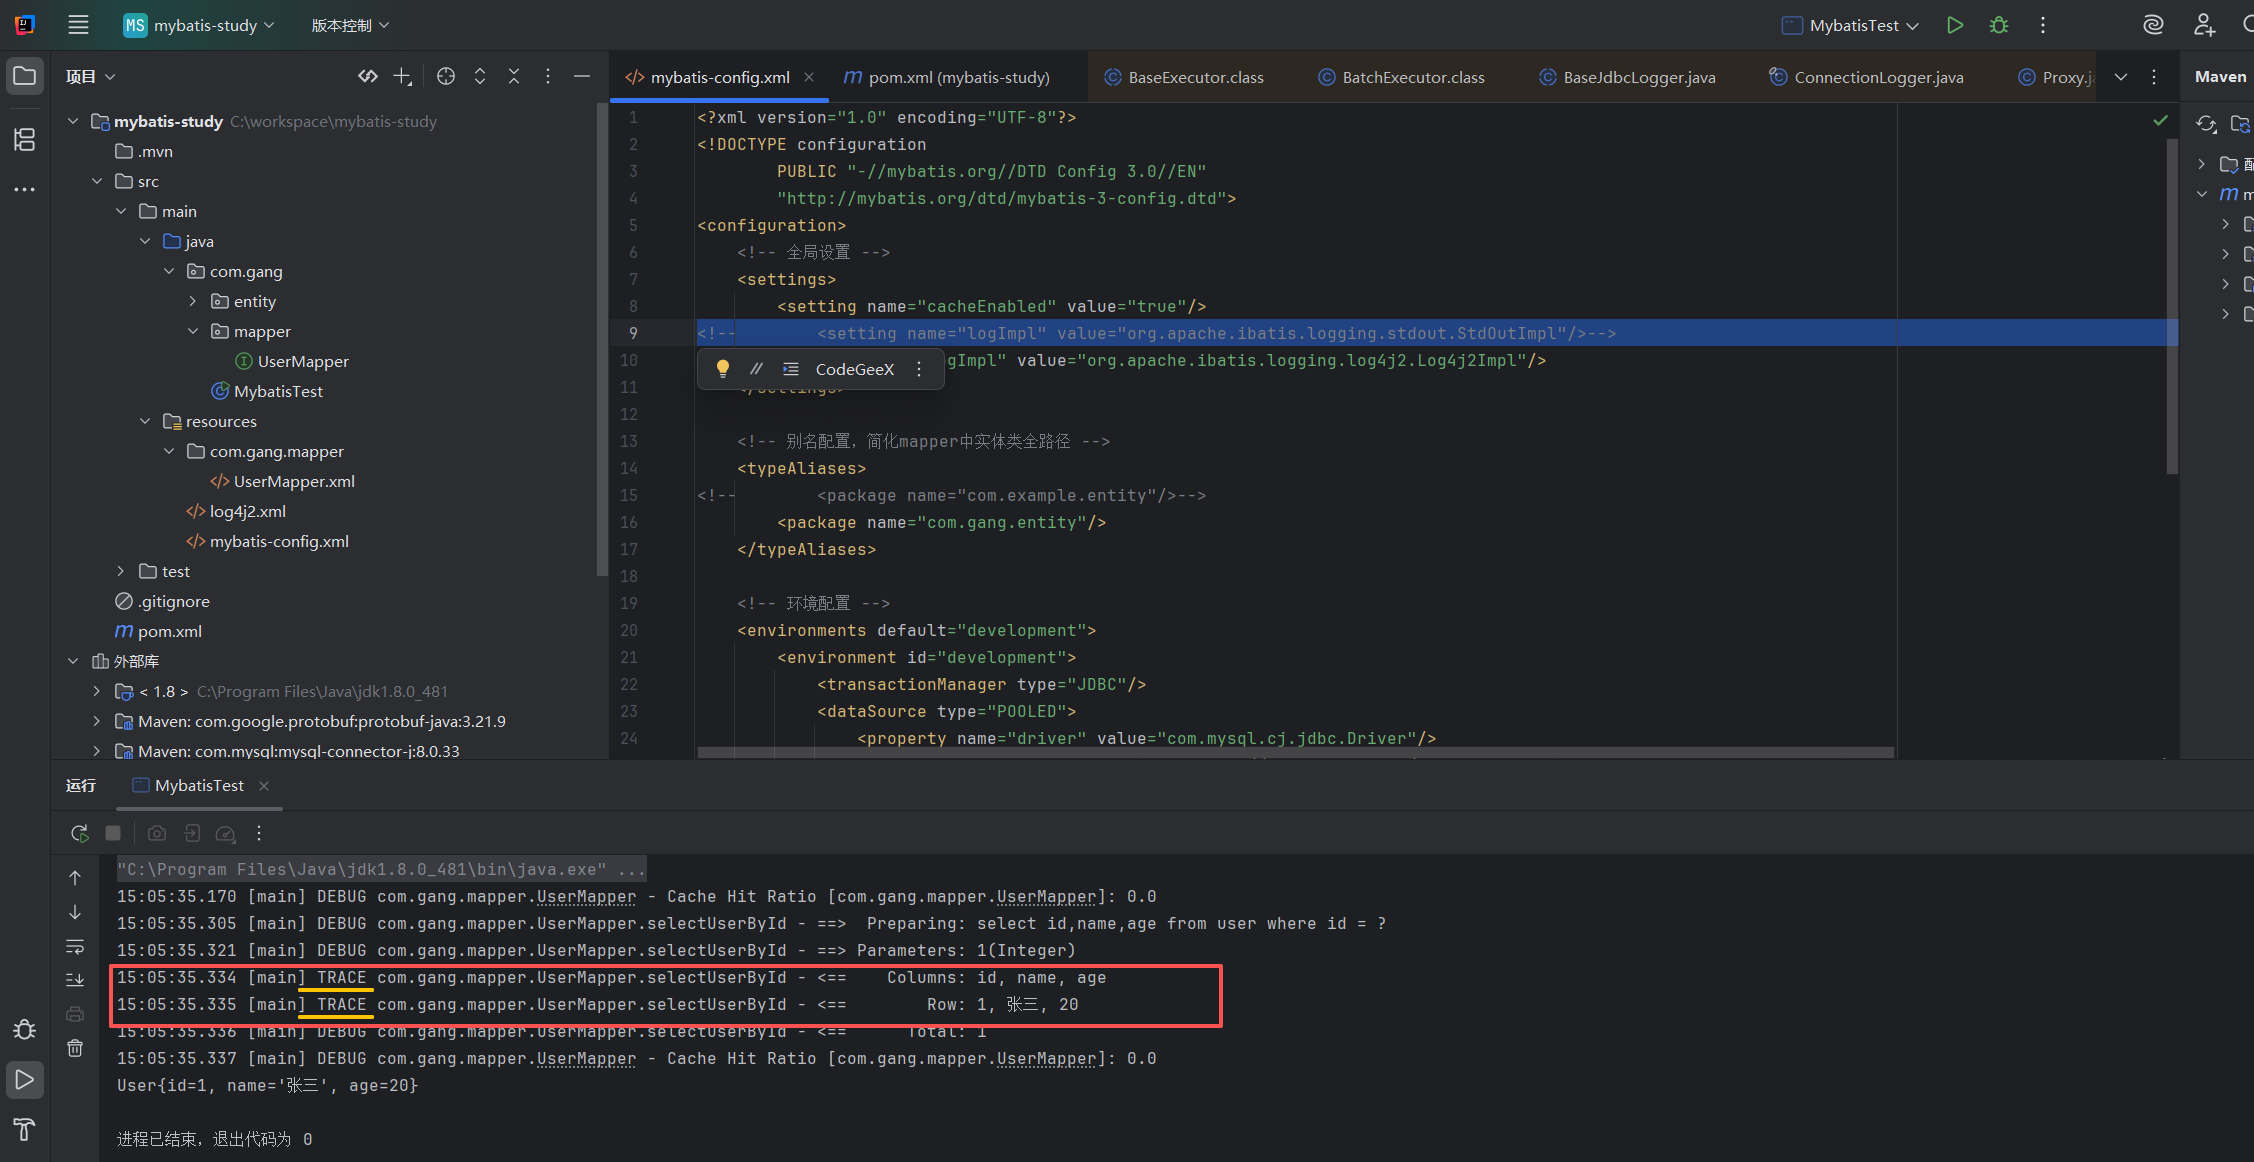Open the AI assistant spiral icon
The width and height of the screenshot is (2254, 1162).
2153,25
